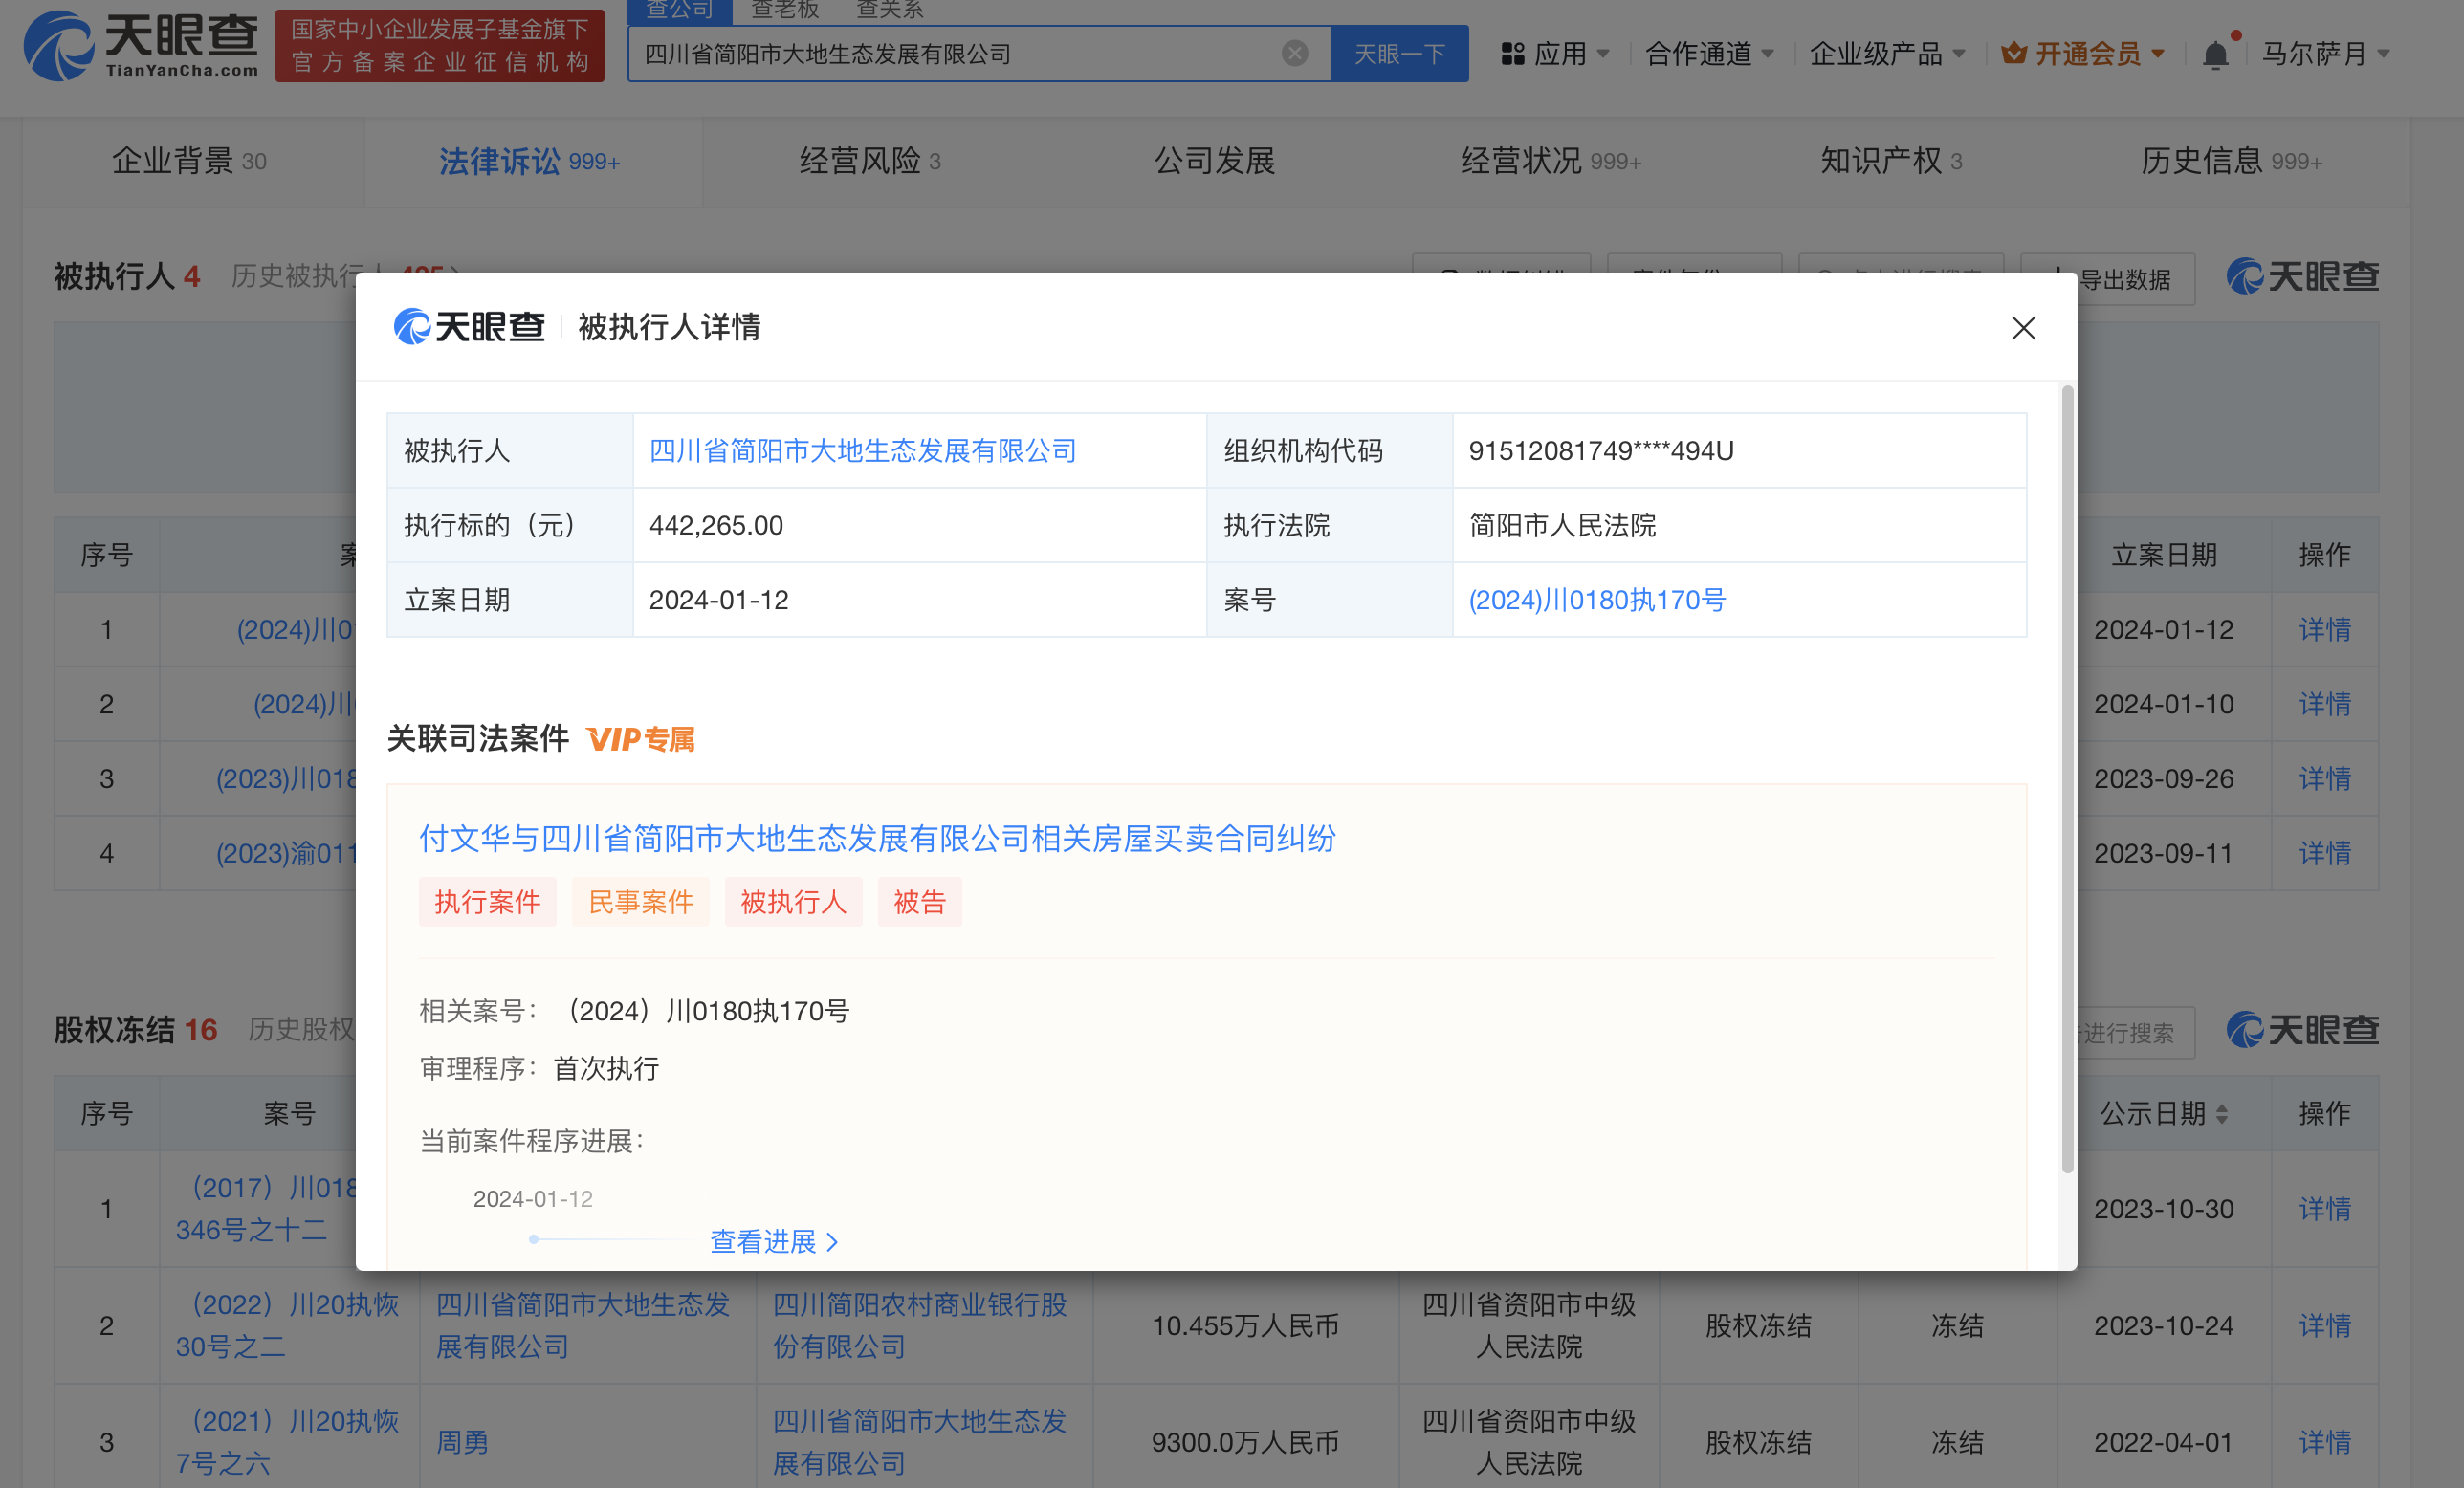Click the progress timeline dot 2024-01-12

point(533,1240)
